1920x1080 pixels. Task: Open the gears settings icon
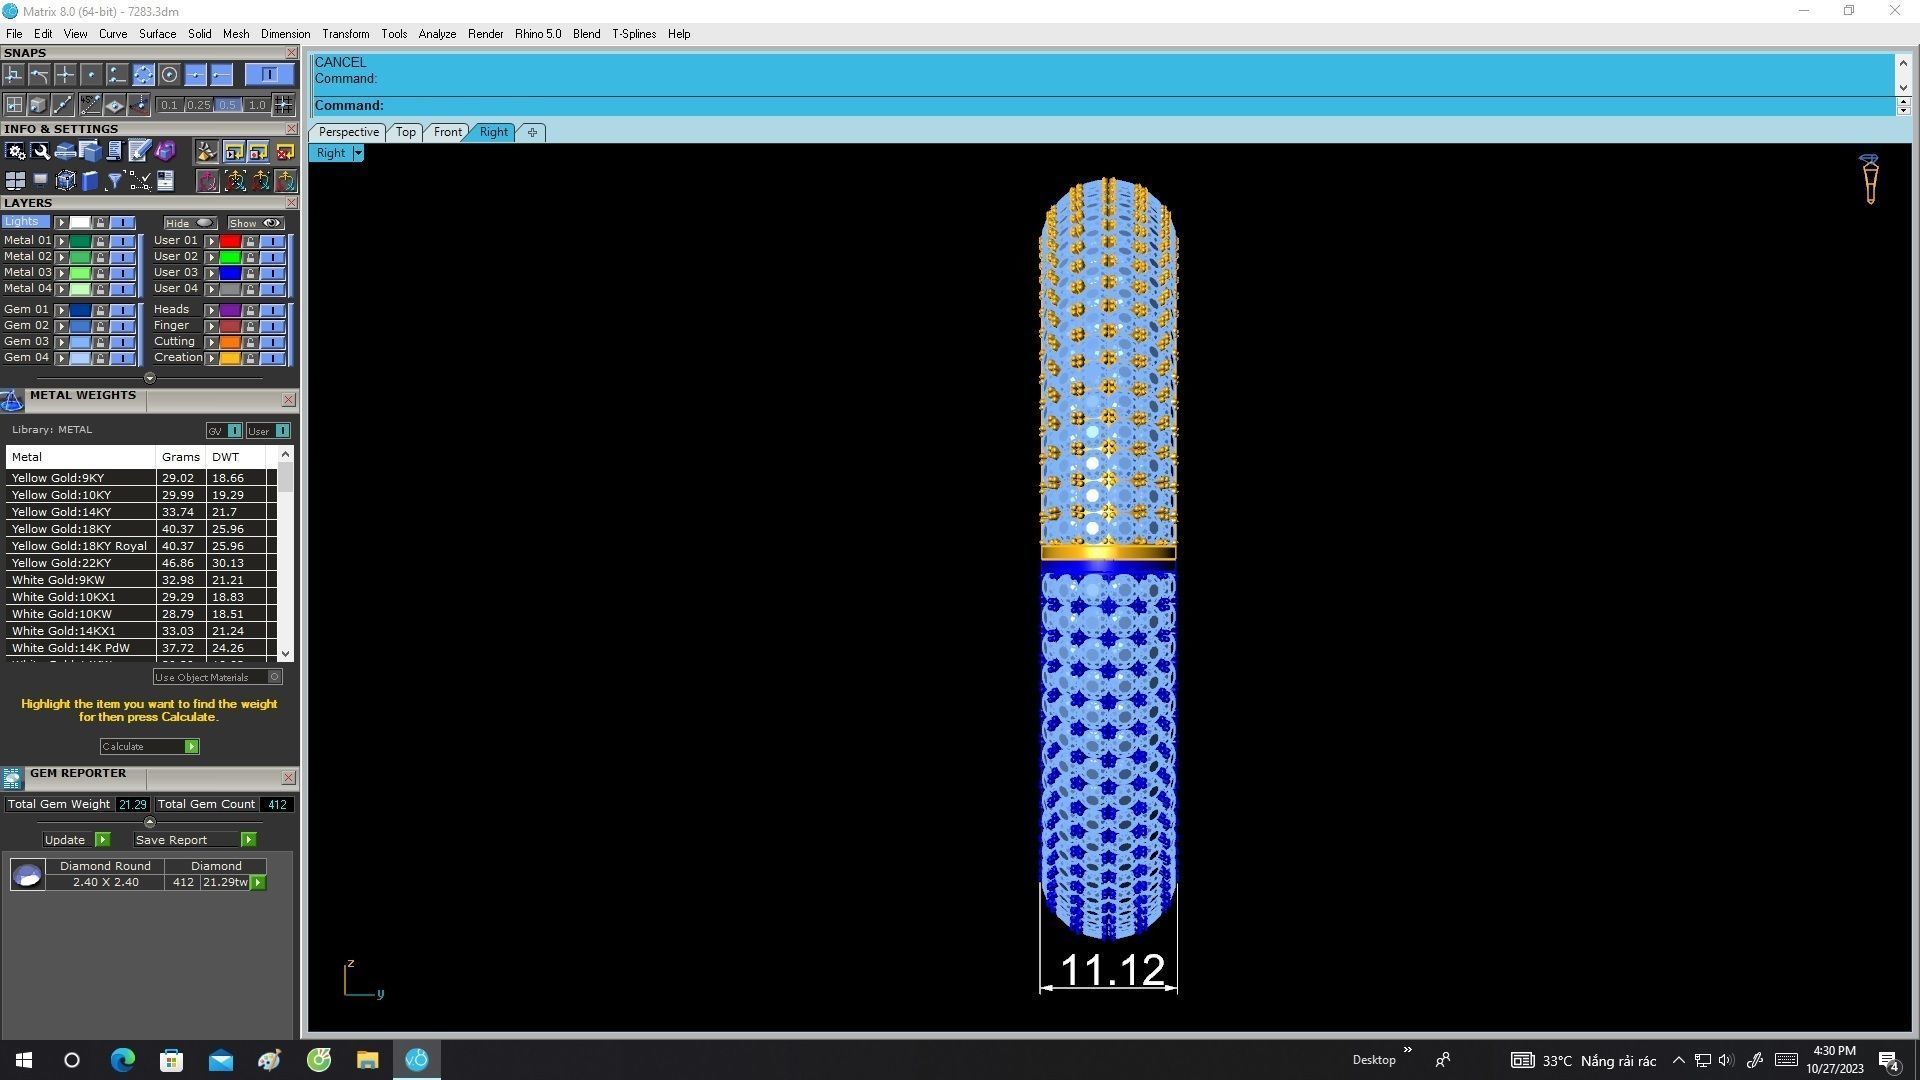click(15, 152)
